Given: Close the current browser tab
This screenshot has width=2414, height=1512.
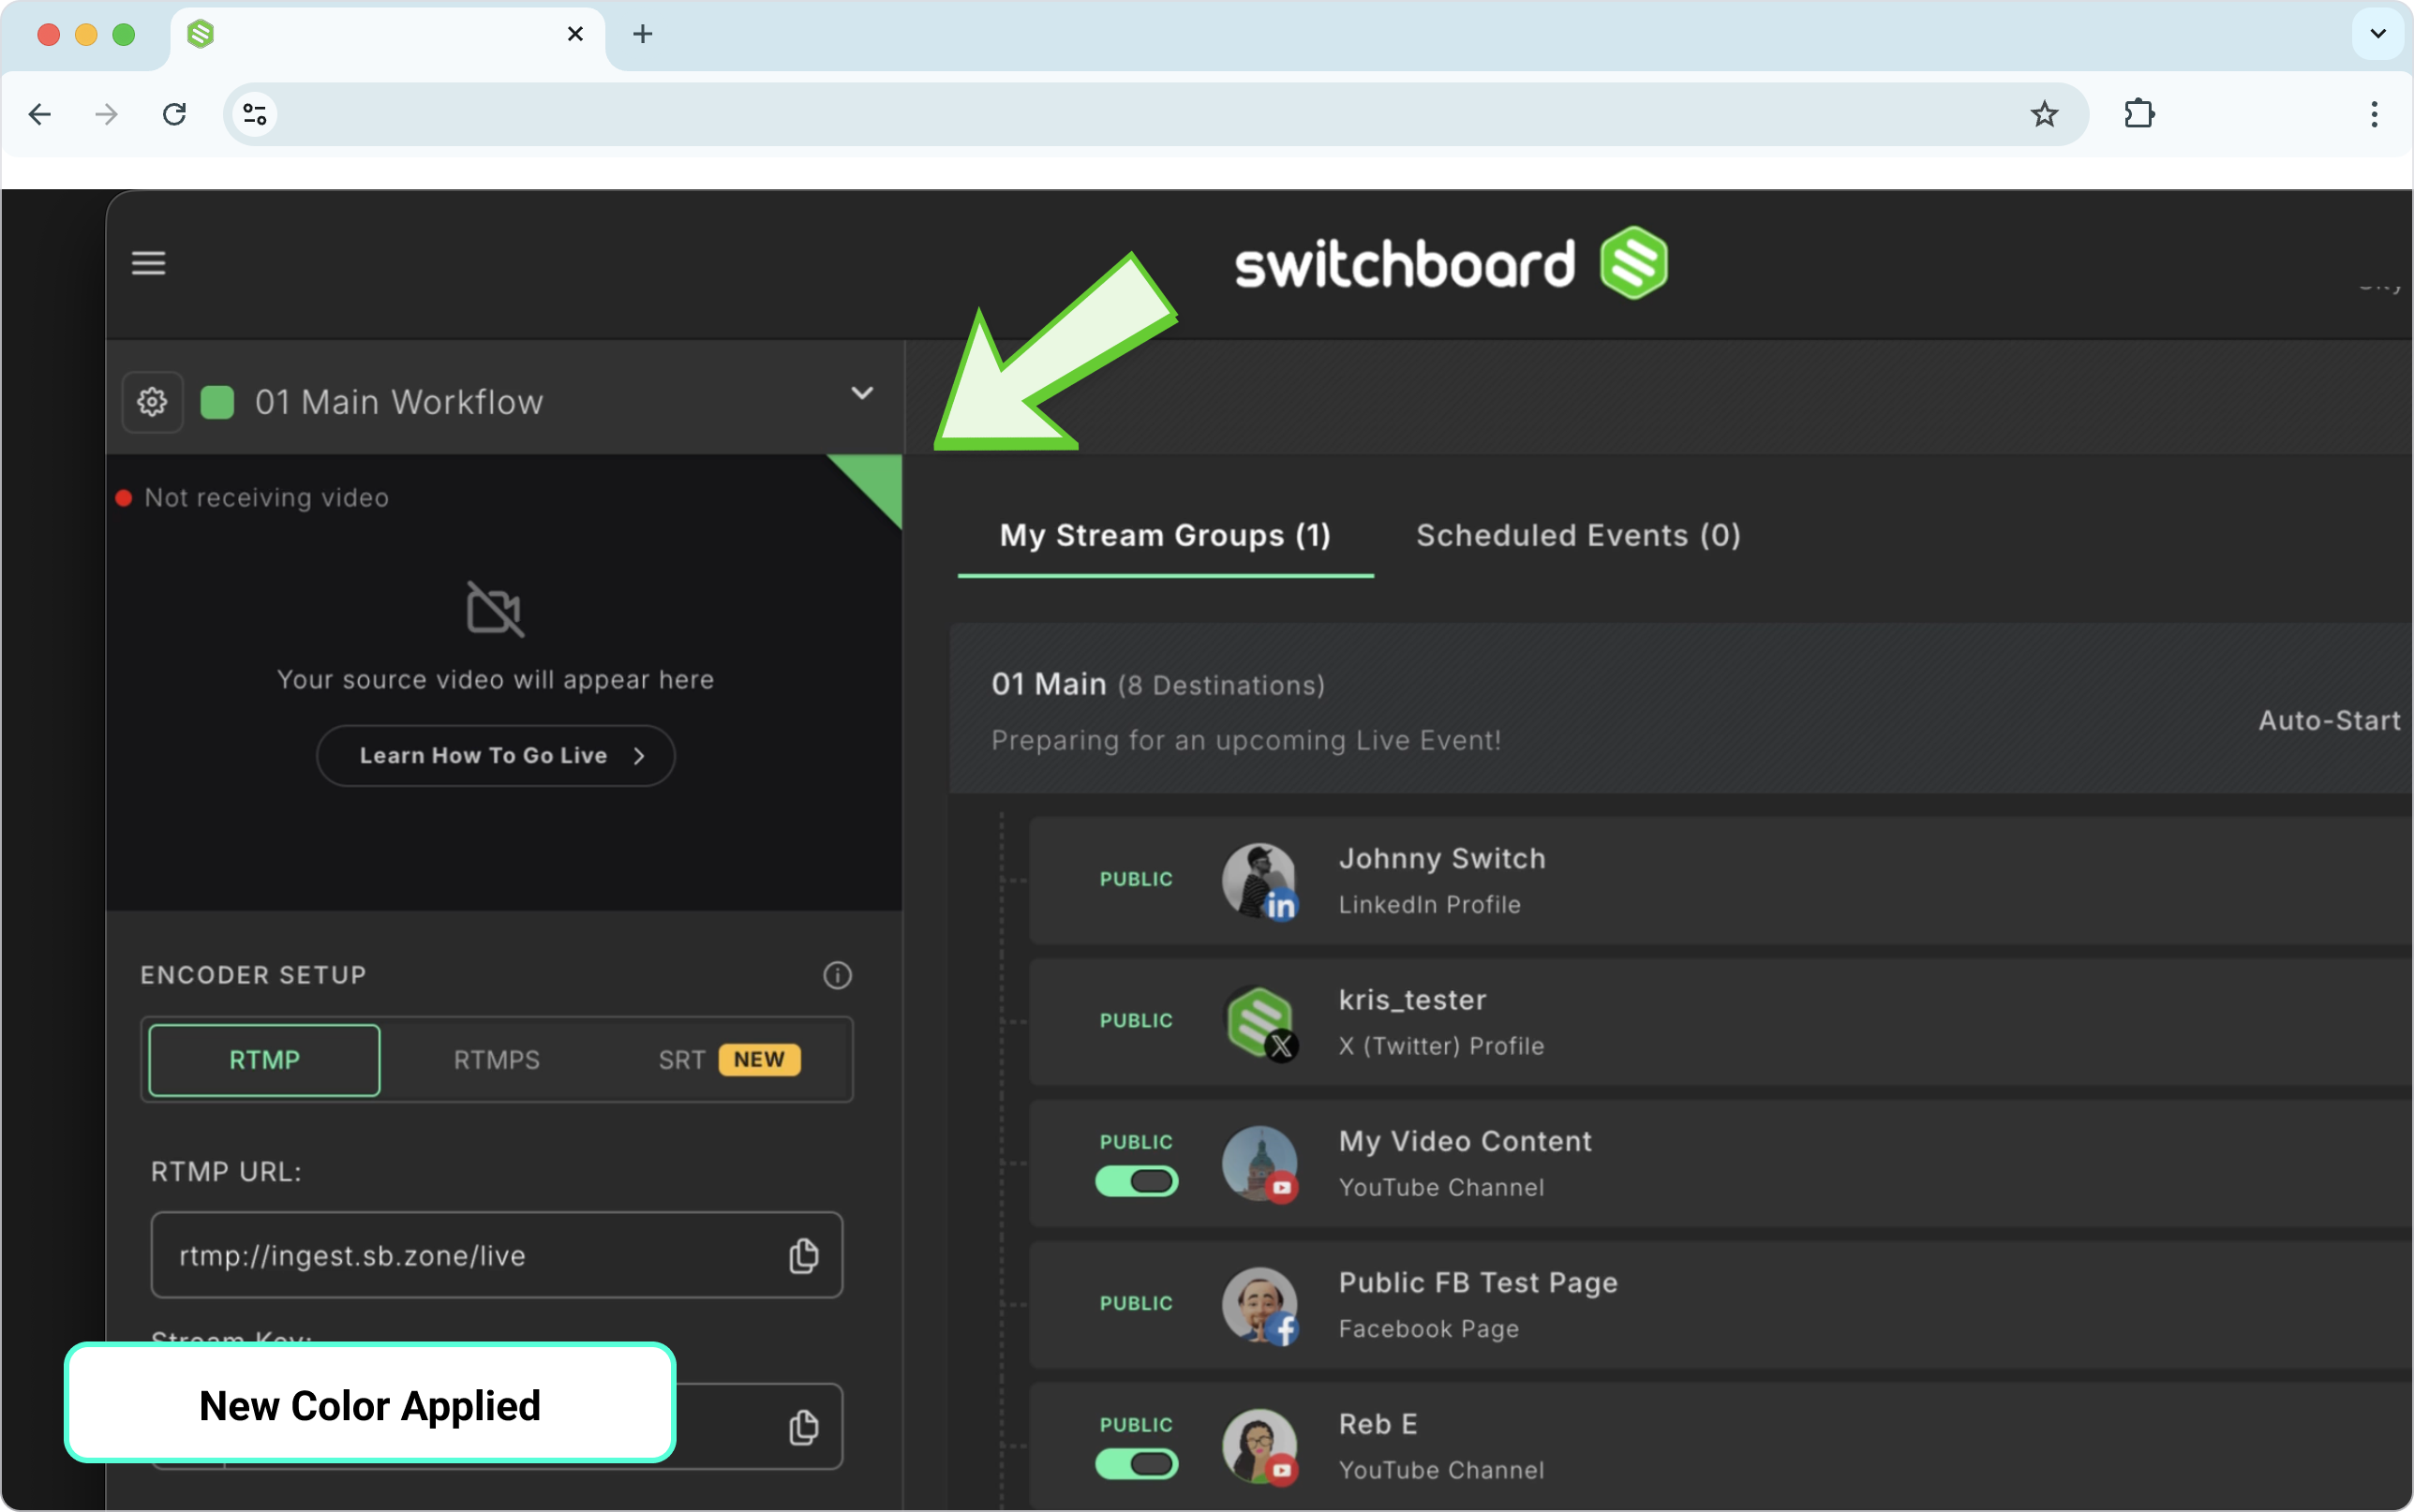Looking at the screenshot, I should 575,34.
